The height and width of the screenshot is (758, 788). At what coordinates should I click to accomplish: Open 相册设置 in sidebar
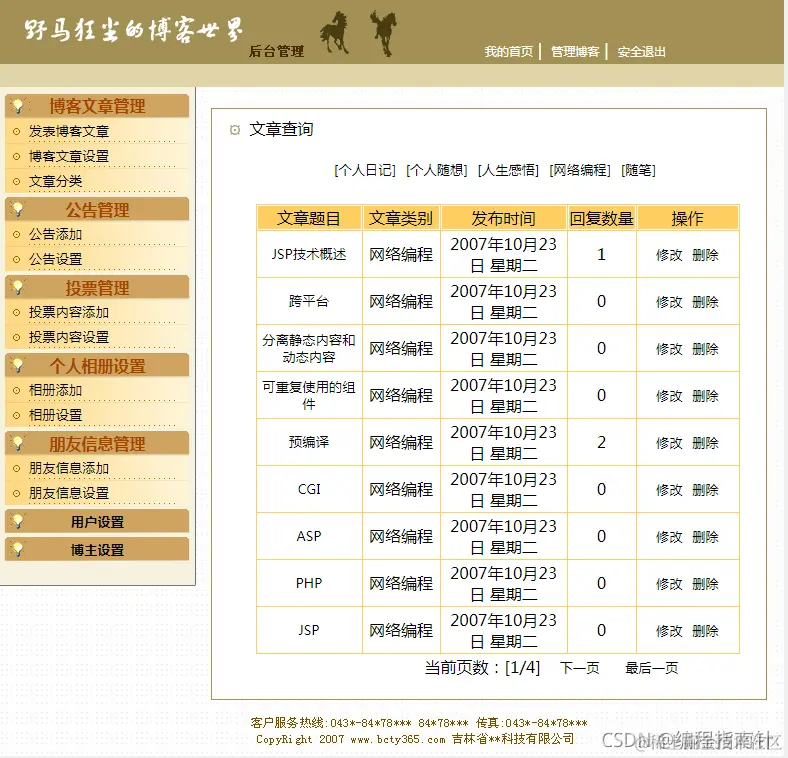click(55, 415)
